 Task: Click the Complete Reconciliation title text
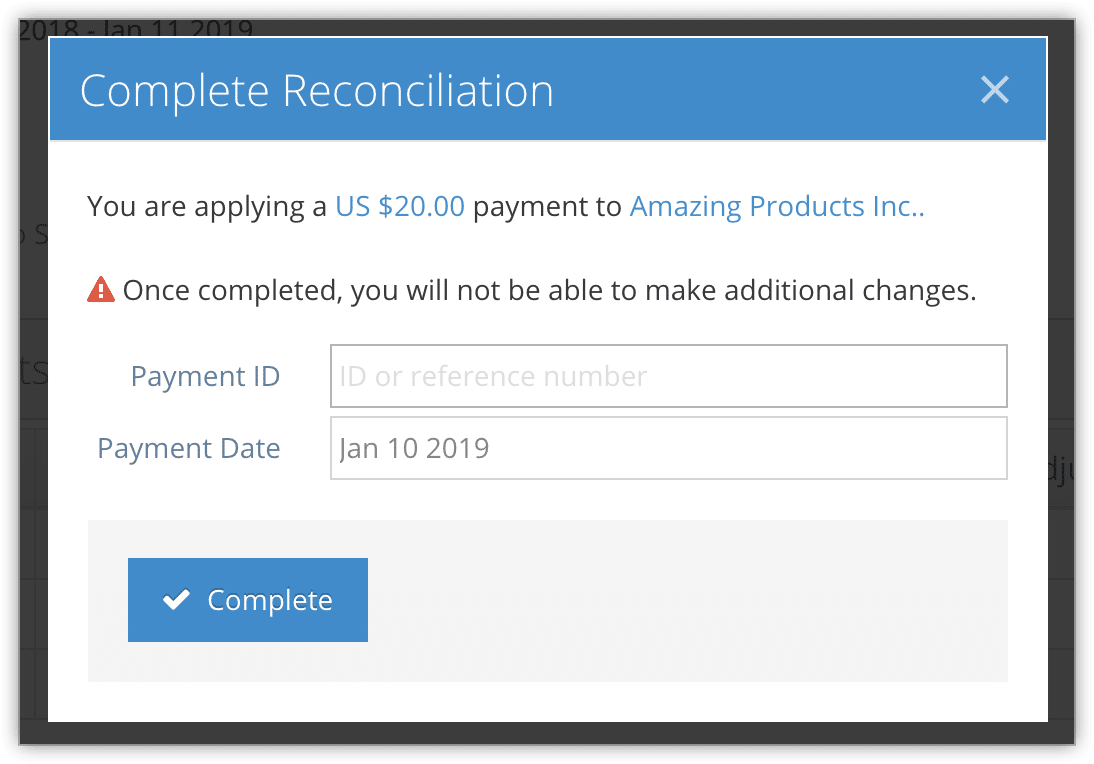click(317, 91)
